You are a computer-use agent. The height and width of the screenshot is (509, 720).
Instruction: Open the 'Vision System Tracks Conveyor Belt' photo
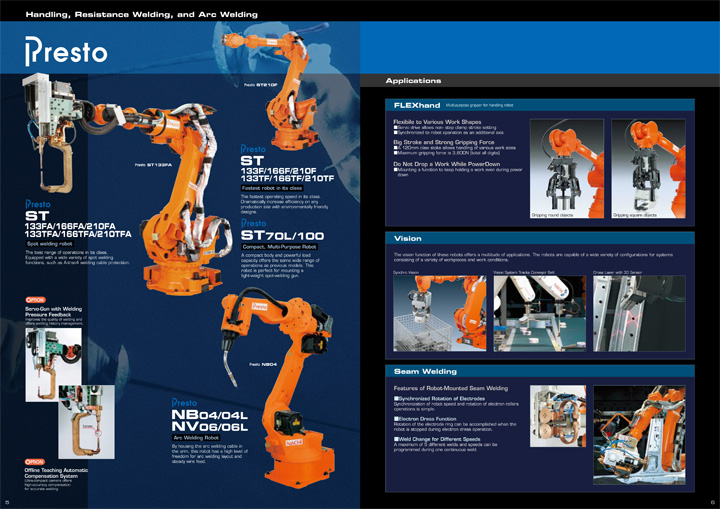[540, 313]
